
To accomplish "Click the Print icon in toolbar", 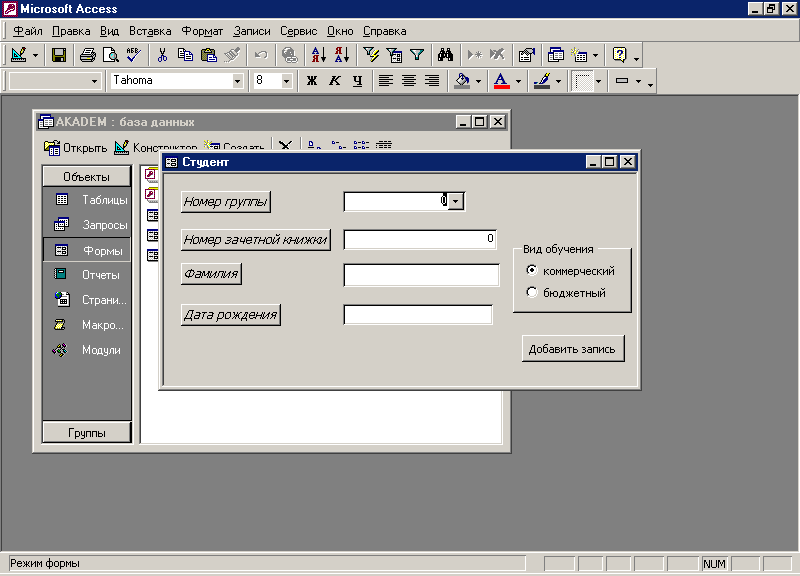I will [88, 55].
